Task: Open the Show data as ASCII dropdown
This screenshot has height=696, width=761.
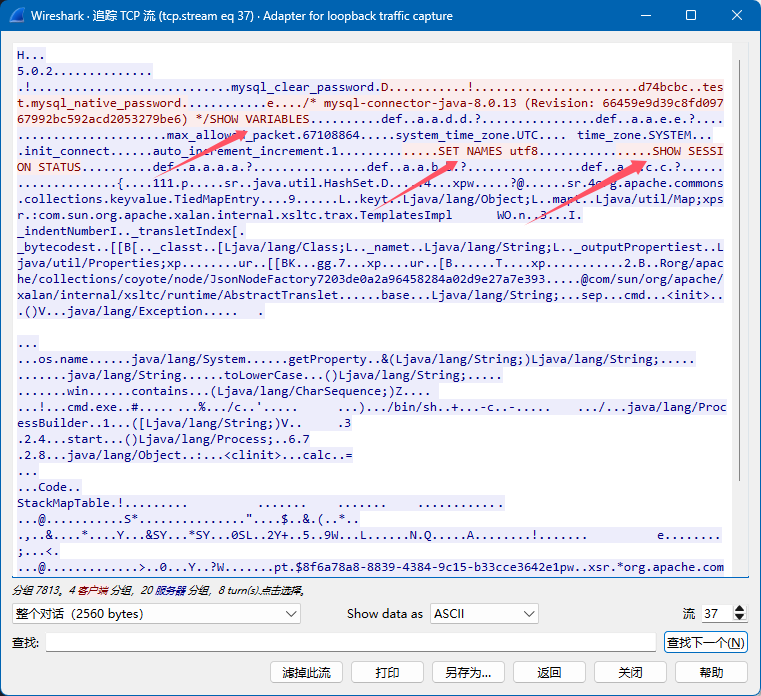Action: (484, 613)
